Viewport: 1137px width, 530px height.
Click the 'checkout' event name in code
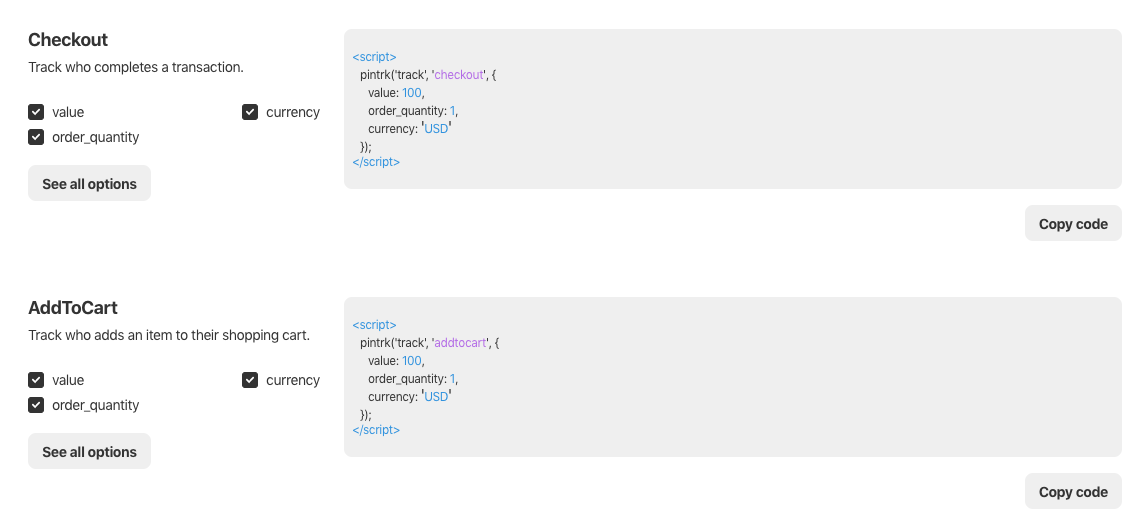pos(459,75)
